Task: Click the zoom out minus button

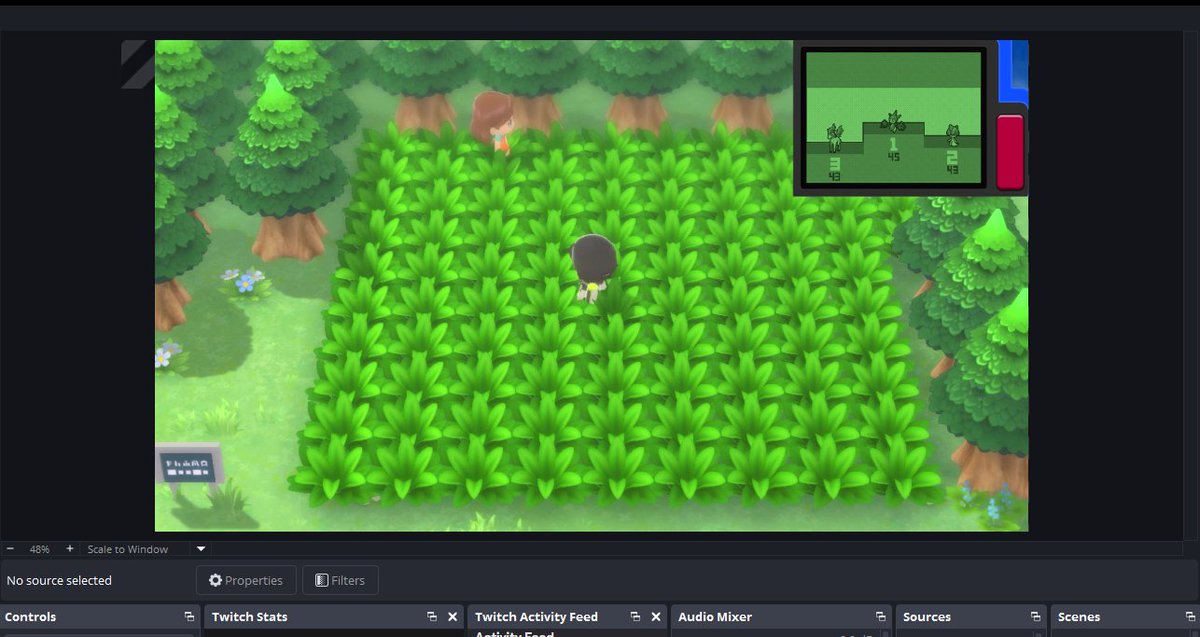Action: point(9,549)
